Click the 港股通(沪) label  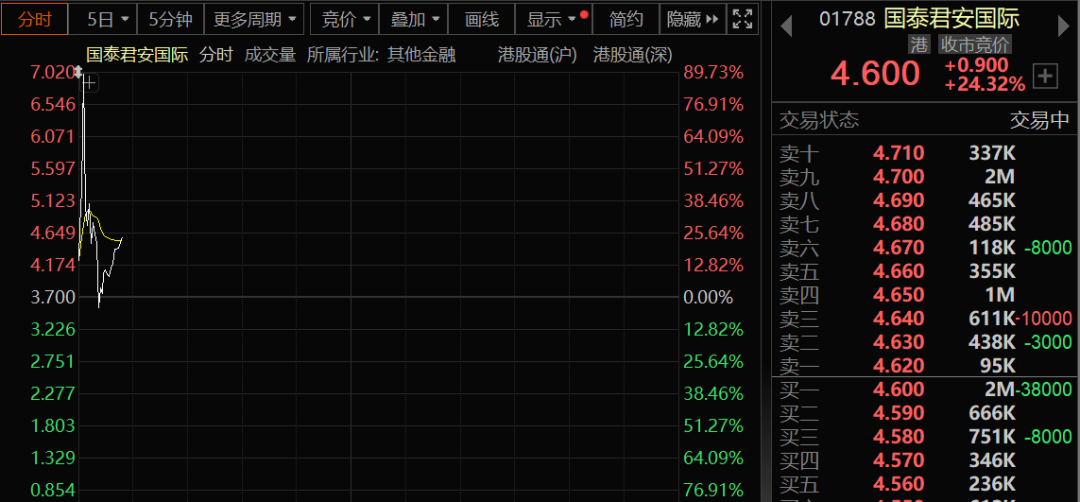537,55
